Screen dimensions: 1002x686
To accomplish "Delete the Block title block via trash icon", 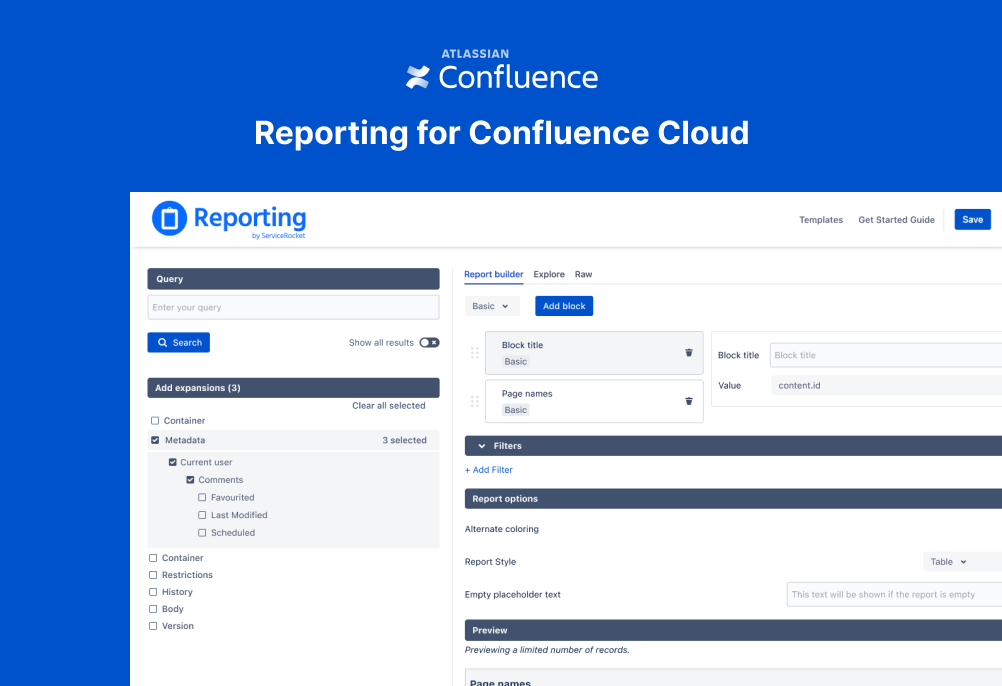I will tap(689, 353).
